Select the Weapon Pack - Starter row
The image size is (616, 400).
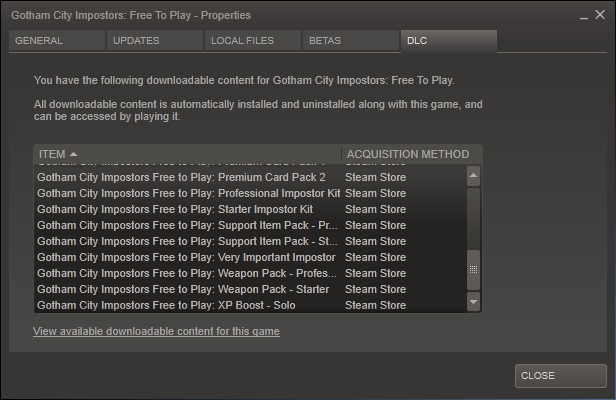pyautogui.click(x=250, y=289)
